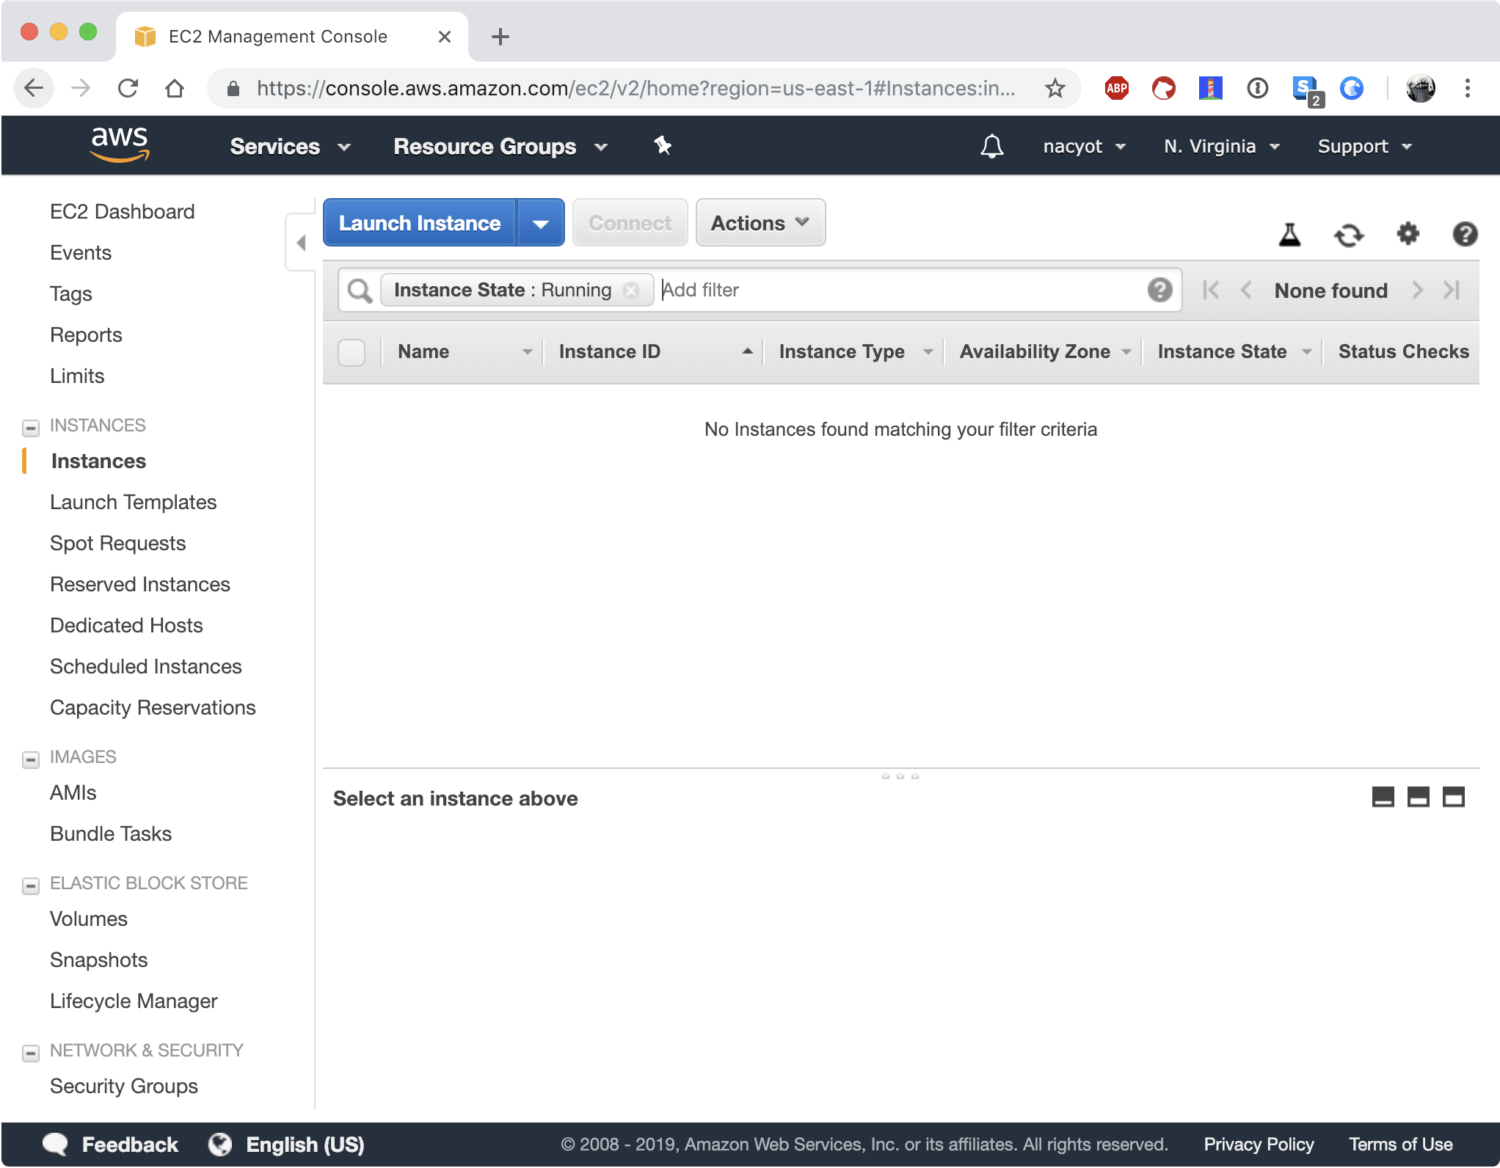Screen dimensions: 1500x1168
Task: Minimize the details pane layout
Action: [x=1383, y=797]
